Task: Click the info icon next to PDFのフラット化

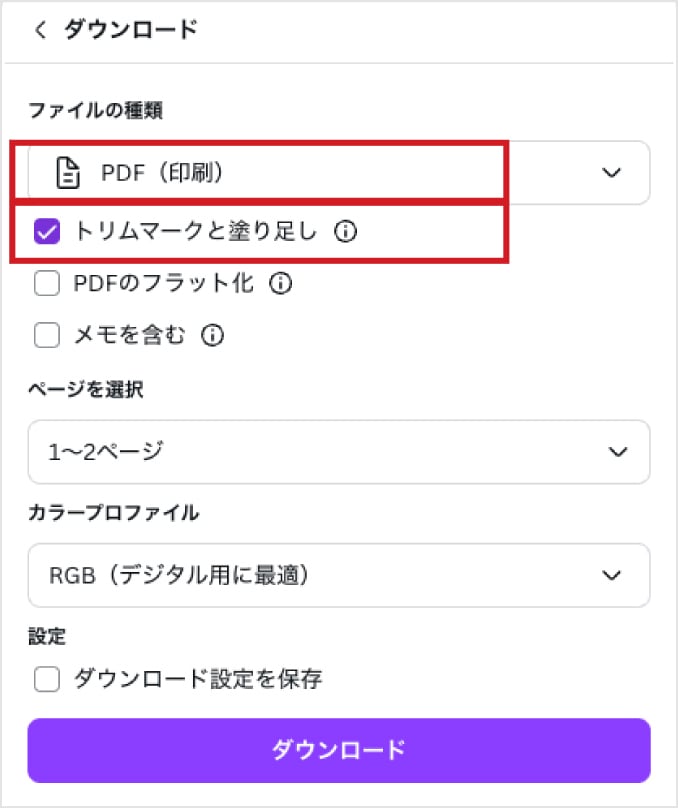Action: (x=281, y=284)
